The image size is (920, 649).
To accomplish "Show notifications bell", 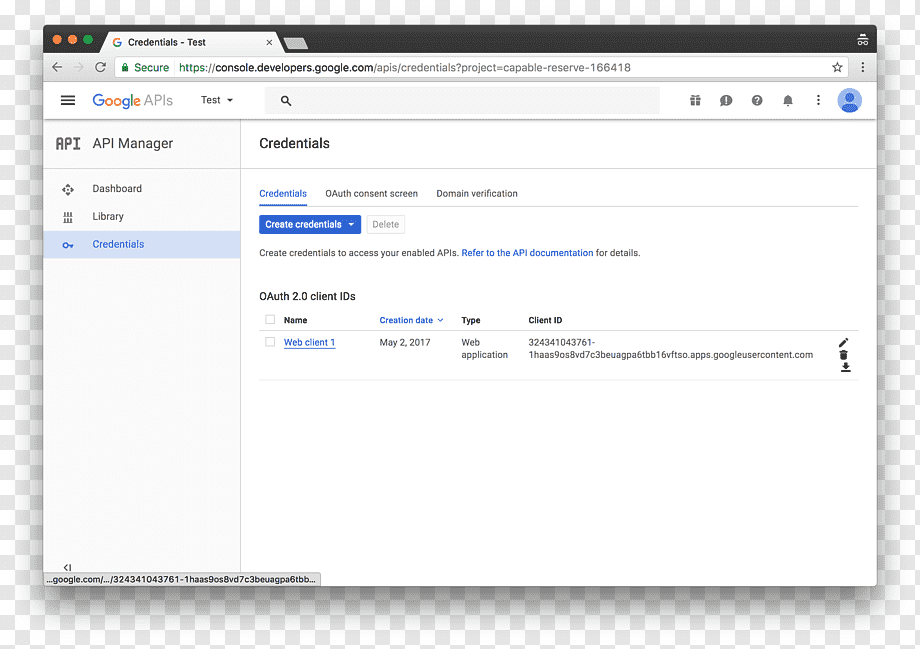I will (x=788, y=100).
